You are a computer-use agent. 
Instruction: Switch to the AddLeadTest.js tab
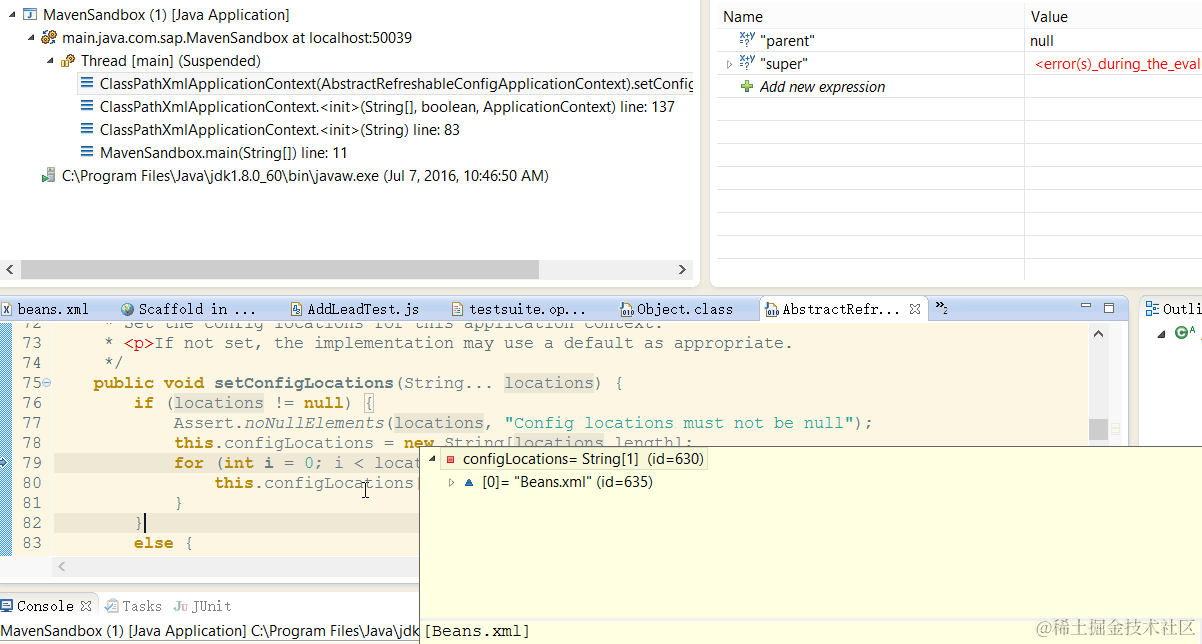tap(355, 309)
